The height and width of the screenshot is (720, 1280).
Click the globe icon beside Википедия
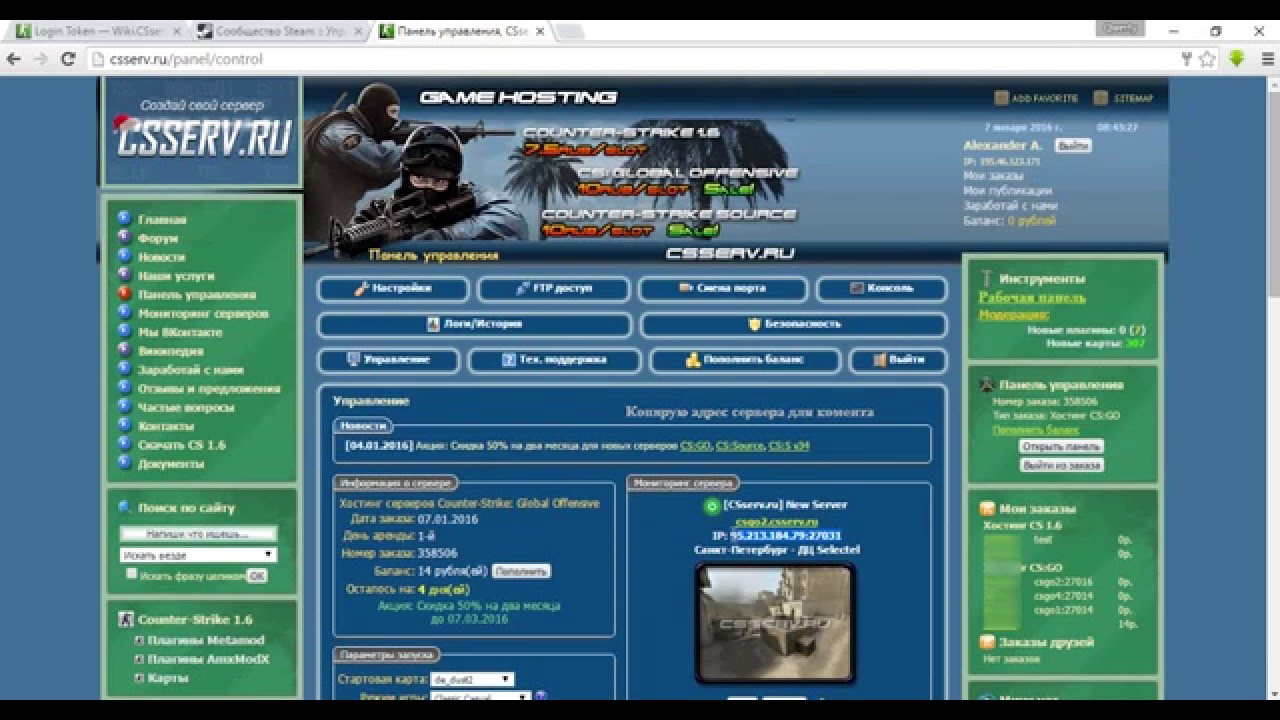click(x=124, y=350)
